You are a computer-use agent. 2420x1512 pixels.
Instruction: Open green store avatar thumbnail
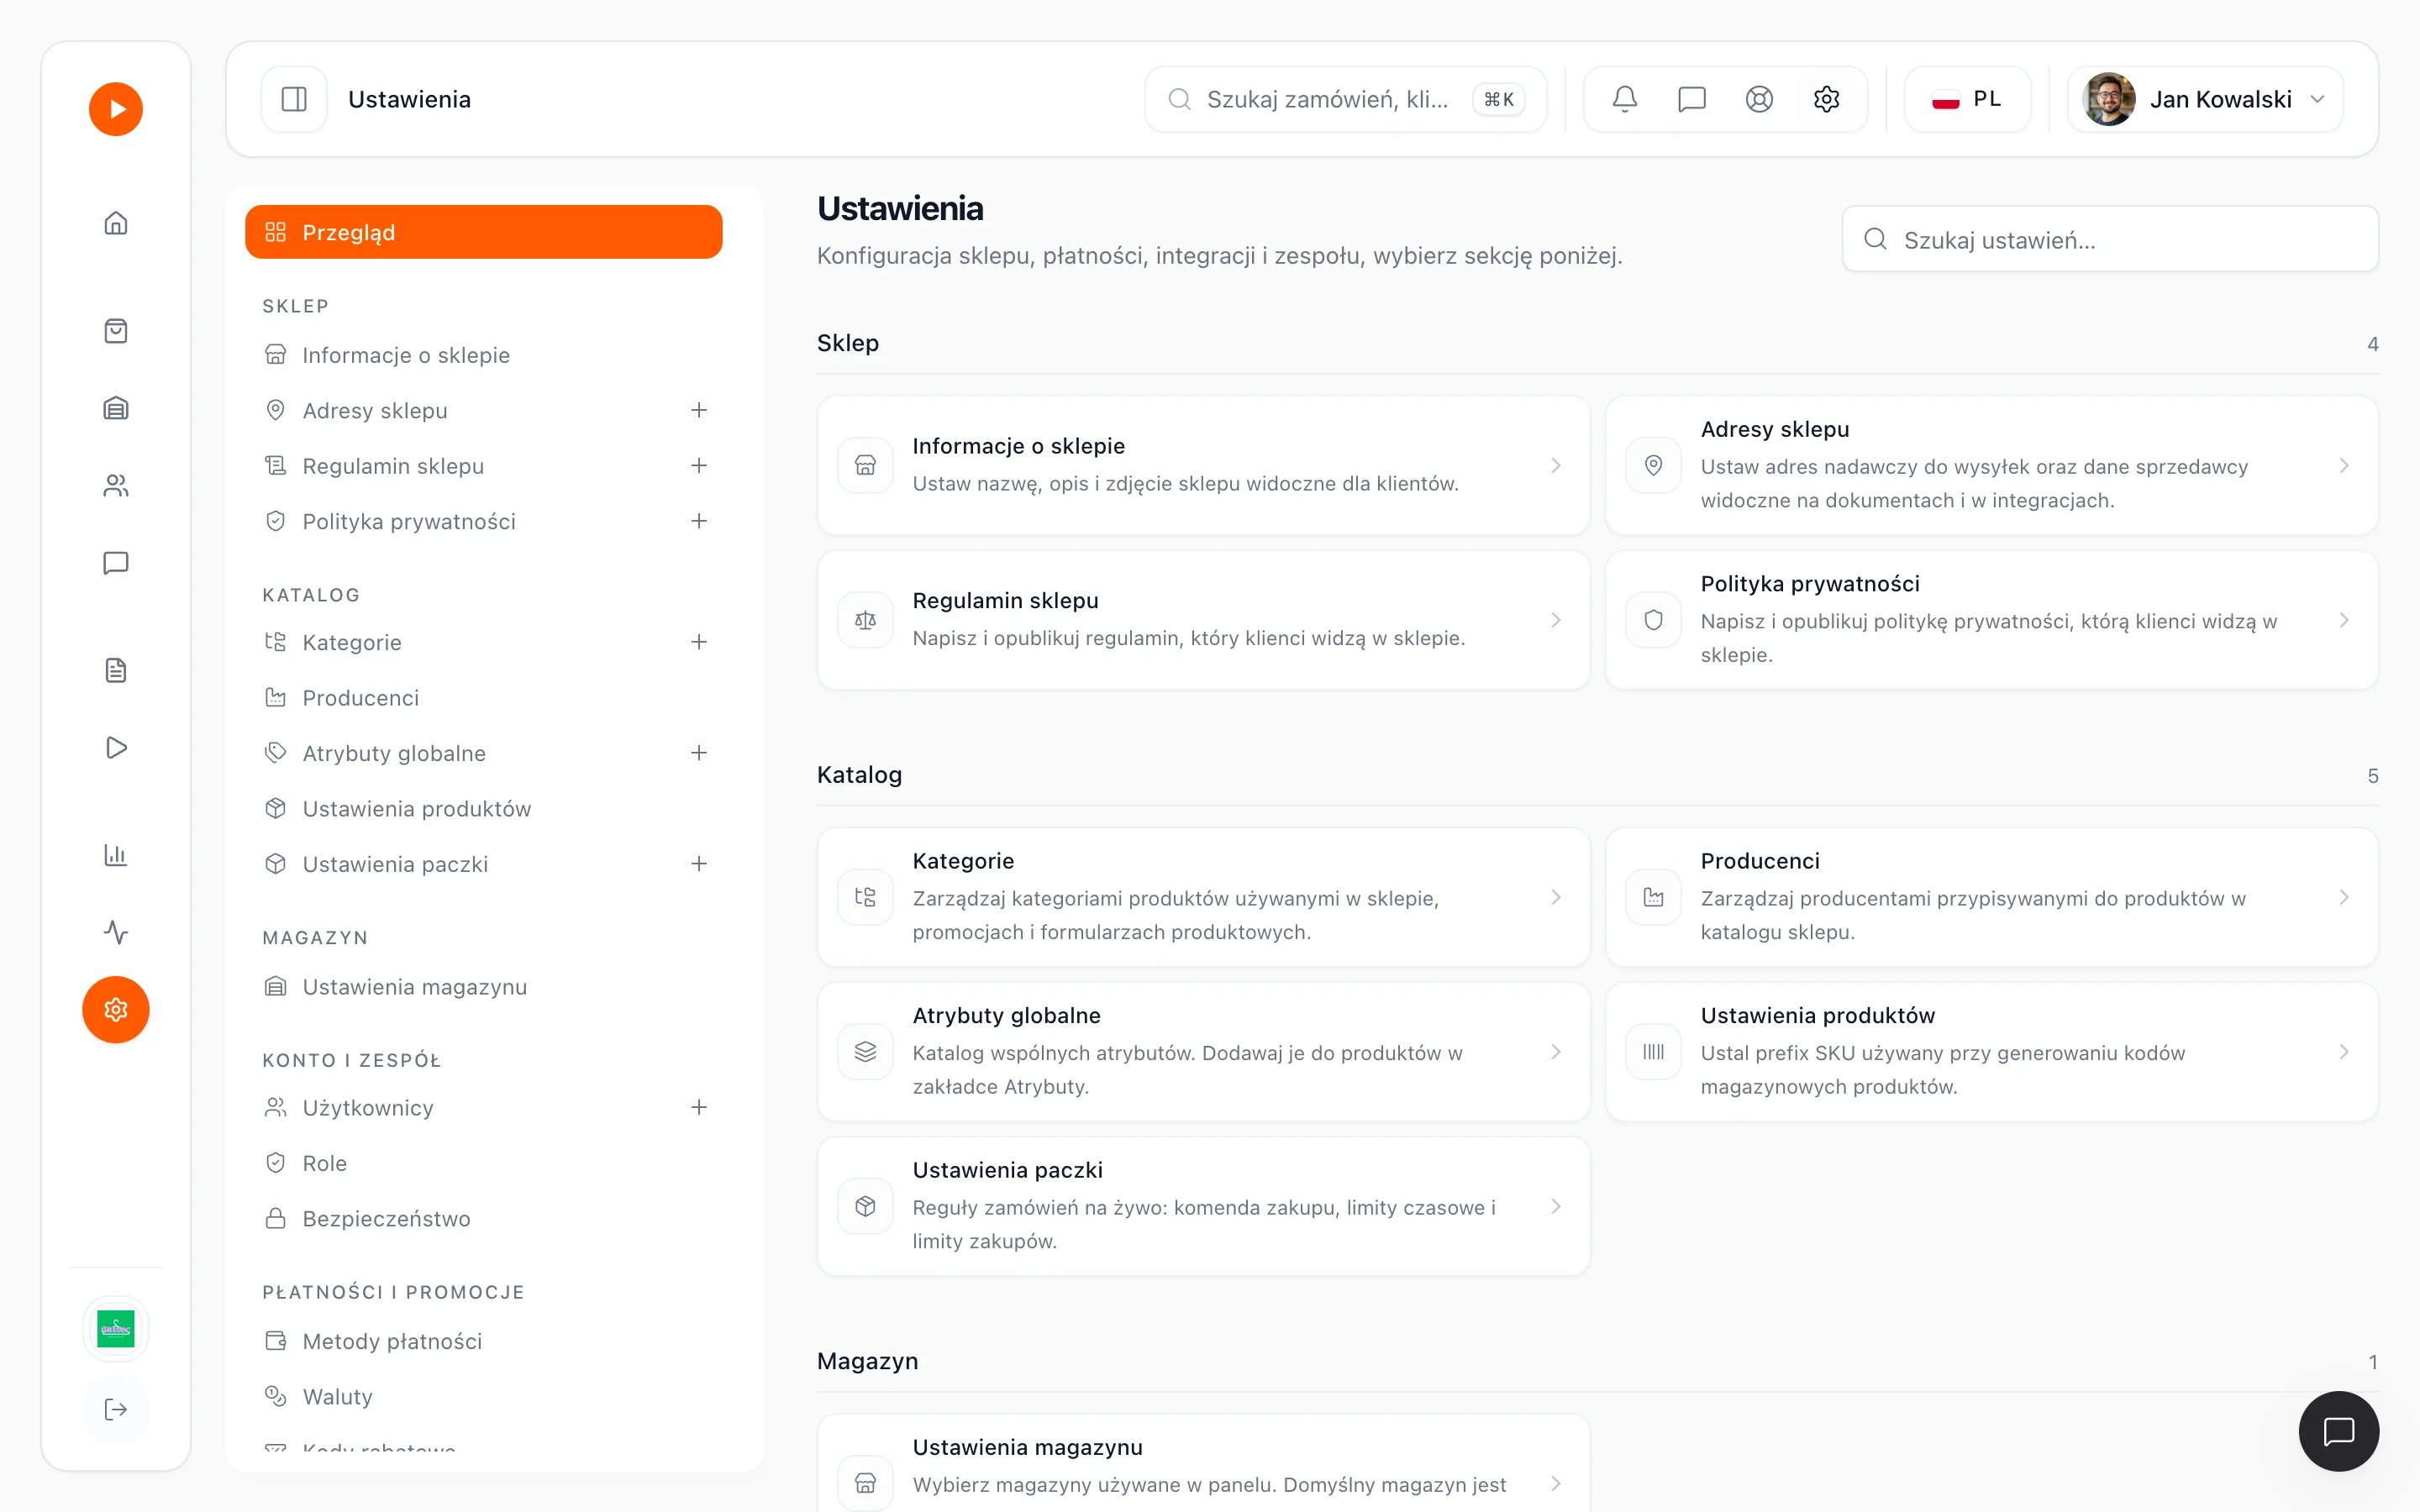(116, 1329)
